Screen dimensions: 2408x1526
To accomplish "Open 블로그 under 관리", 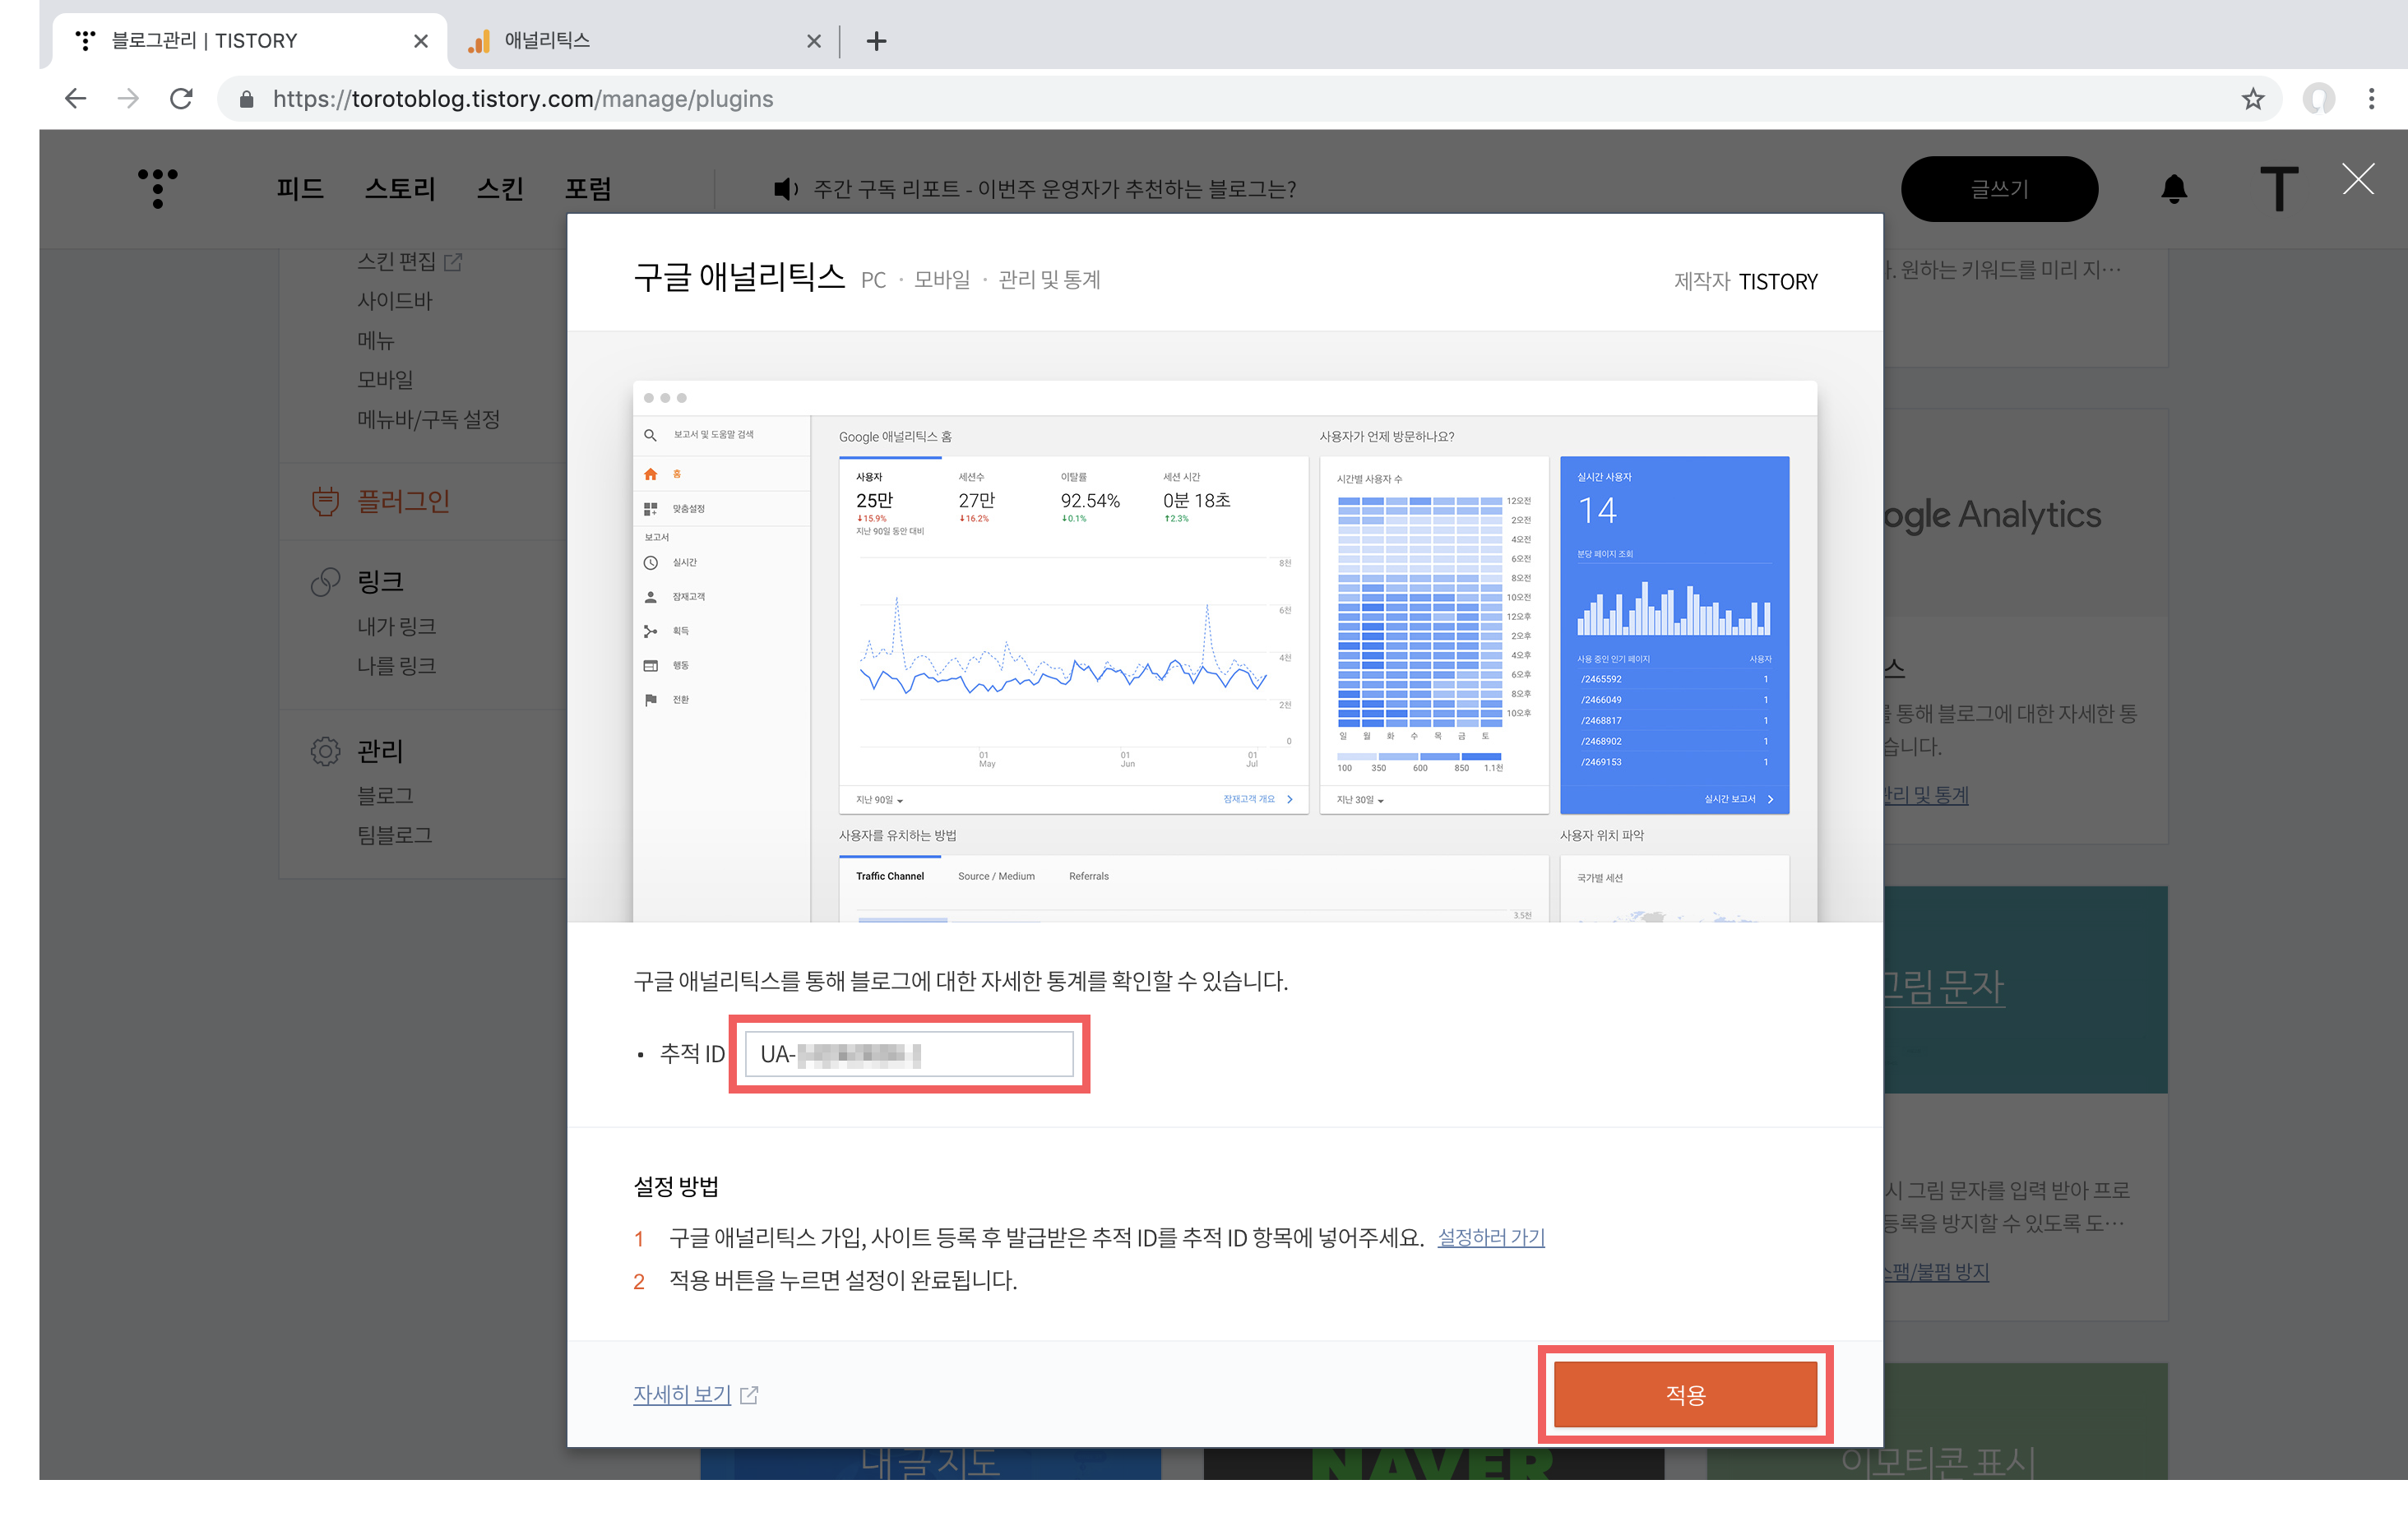I will tap(385, 796).
